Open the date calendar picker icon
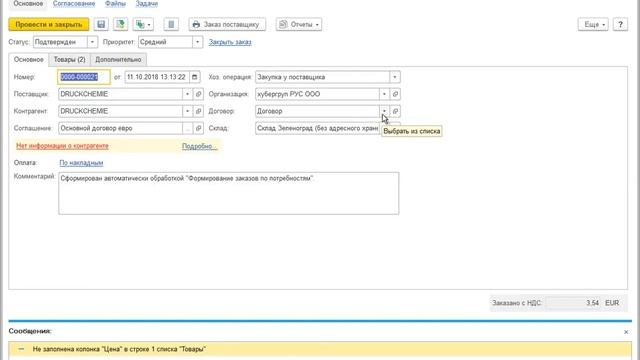 pos(195,77)
